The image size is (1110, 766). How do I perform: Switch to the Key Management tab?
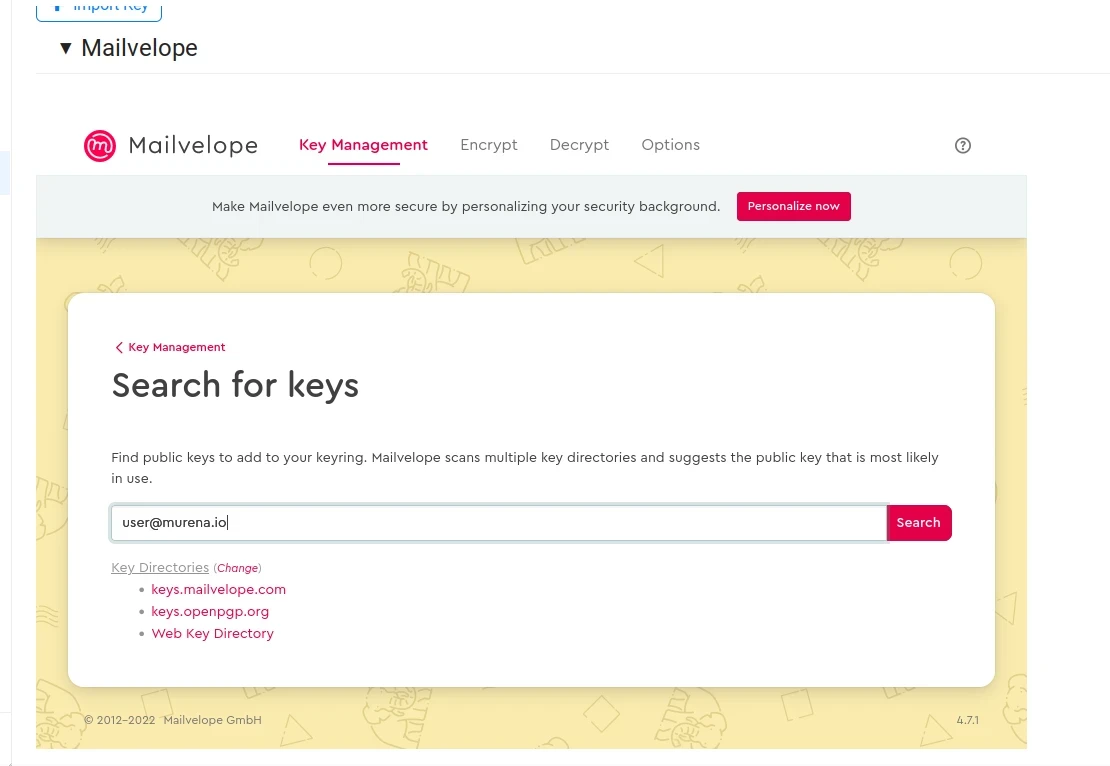coord(363,145)
